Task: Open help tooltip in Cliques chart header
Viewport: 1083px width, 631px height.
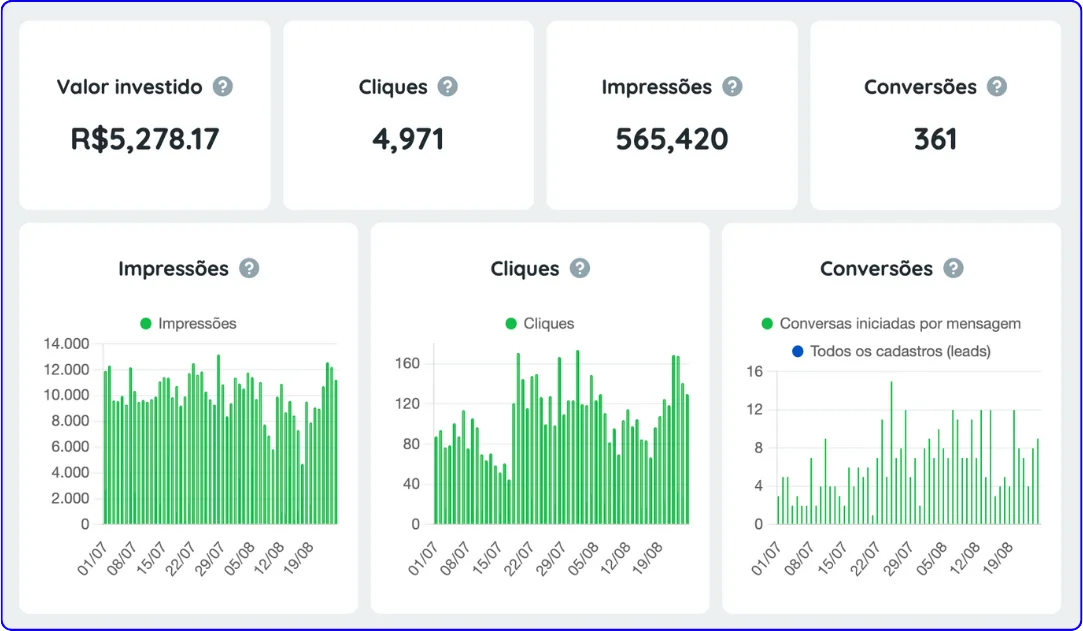Action: pos(580,269)
